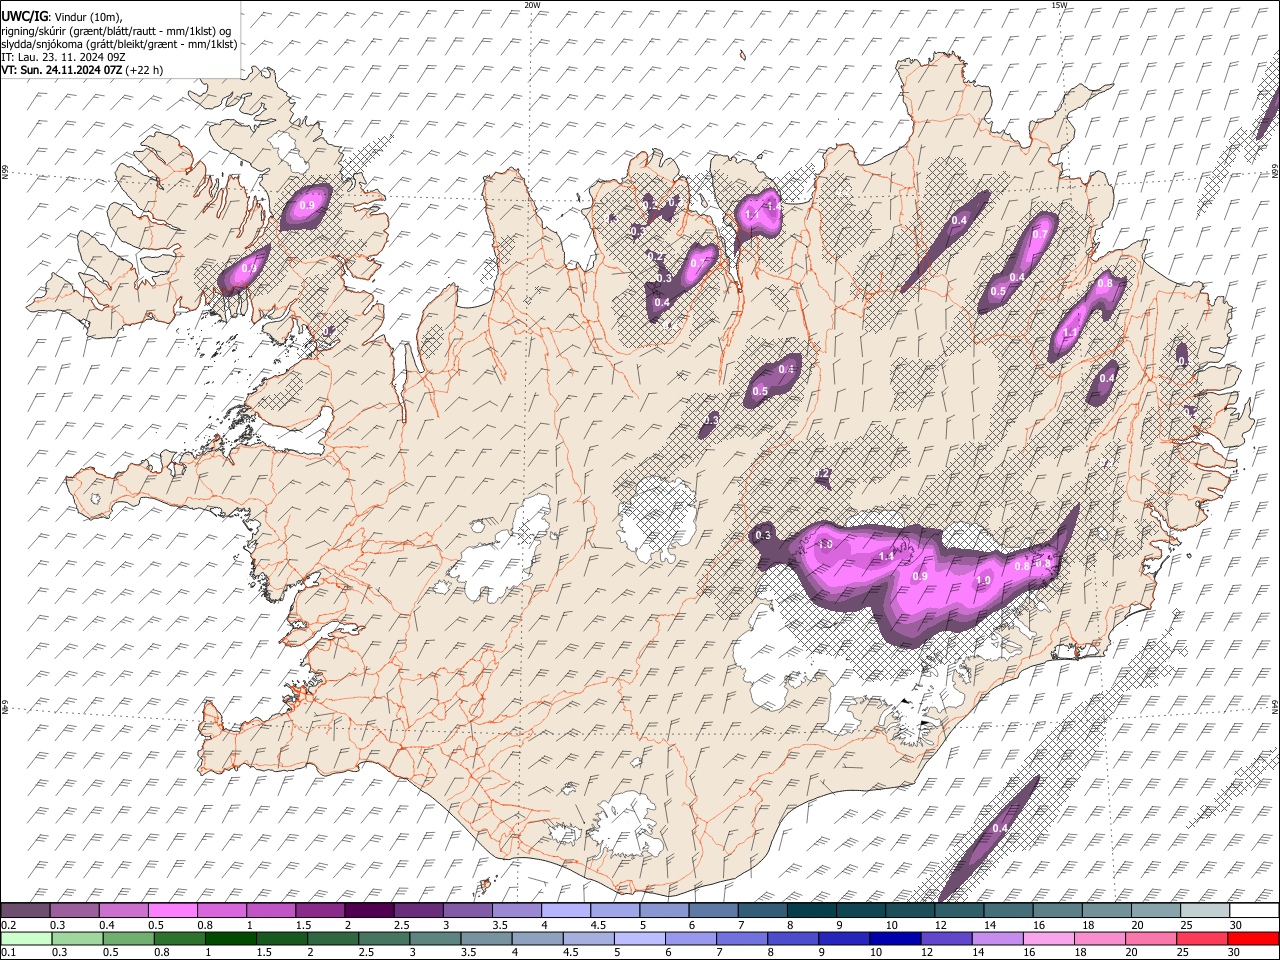This screenshot has height=960, width=1280.
Task: Select the 2 darkest purple swatch, top legend row
Action: pyautogui.click(x=369, y=911)
